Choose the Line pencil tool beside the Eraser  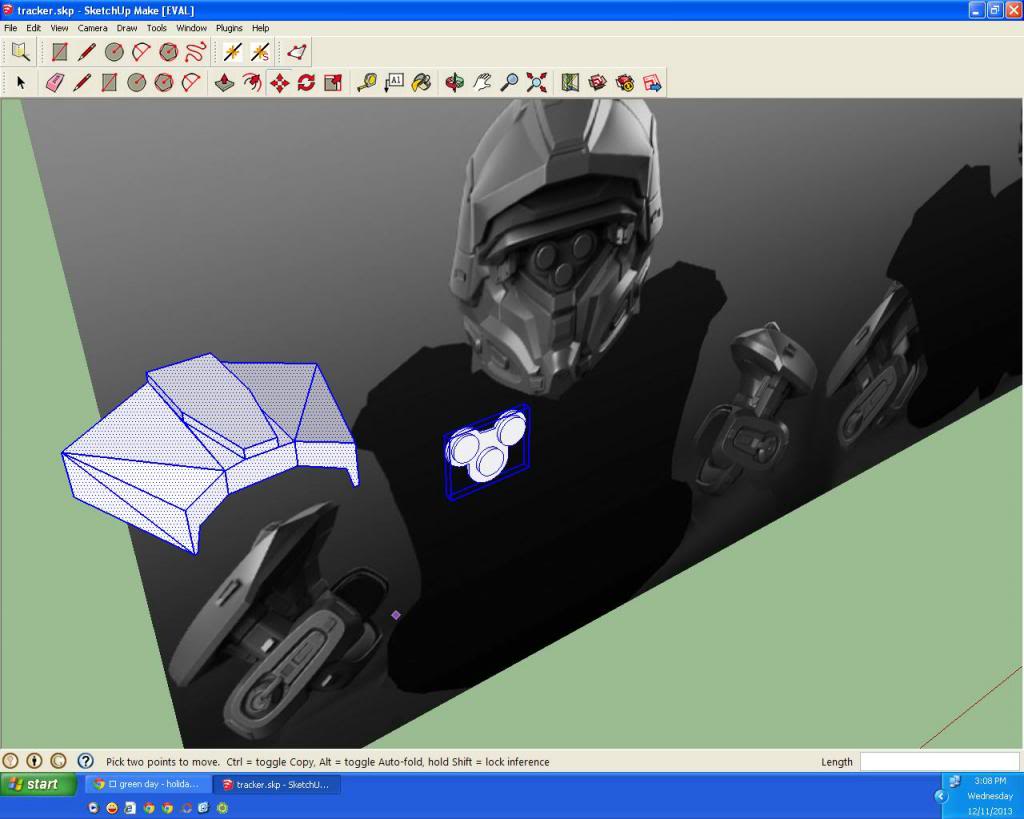click(82, 83)
